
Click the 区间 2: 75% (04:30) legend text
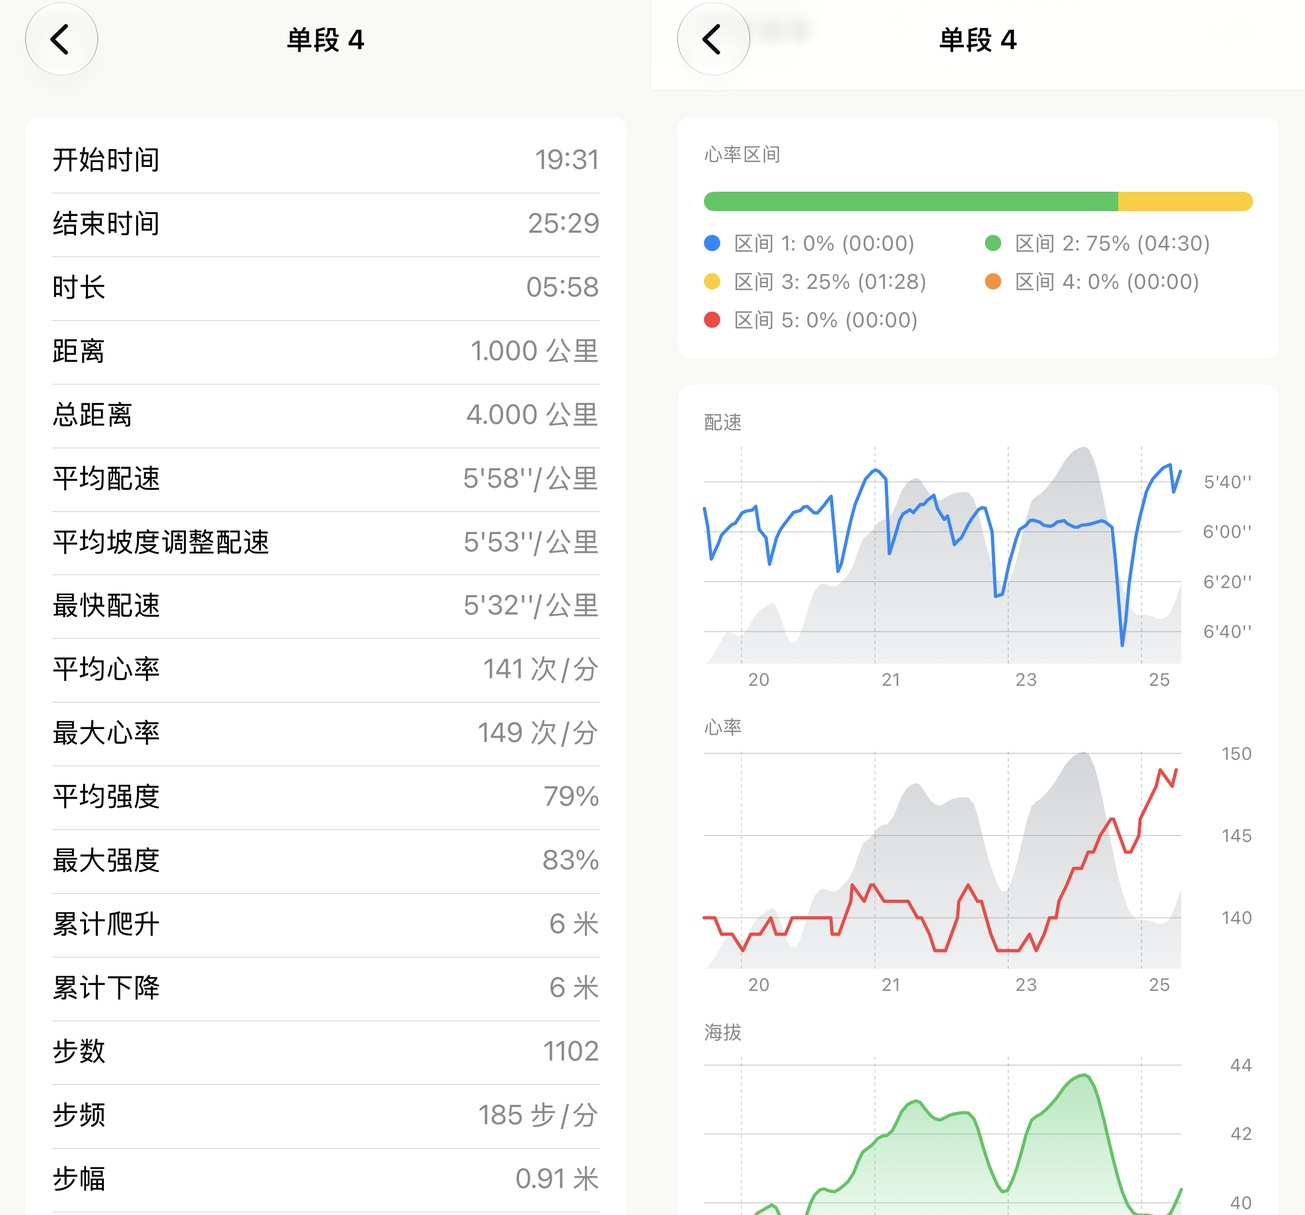tap(1112, 243)
